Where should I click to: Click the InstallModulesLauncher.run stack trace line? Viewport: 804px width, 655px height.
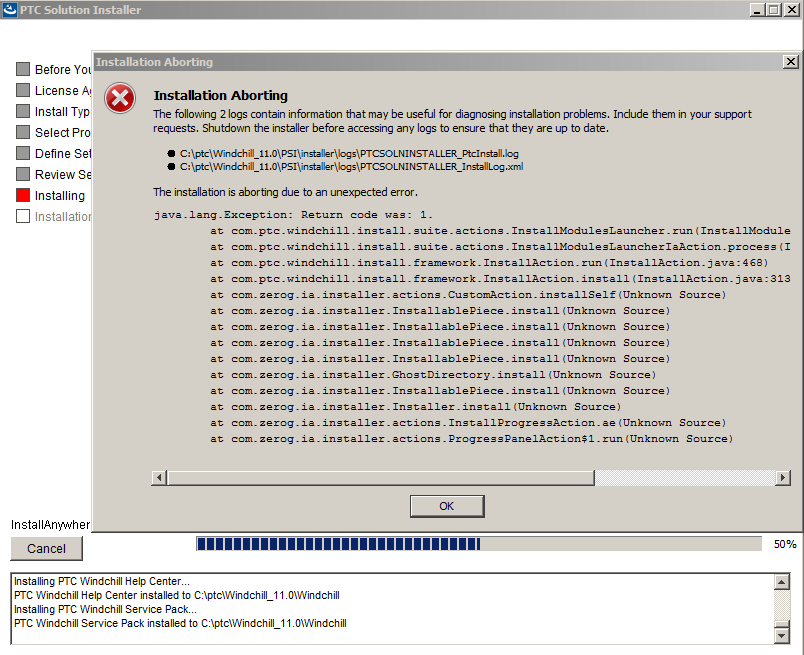coord(500,231)
